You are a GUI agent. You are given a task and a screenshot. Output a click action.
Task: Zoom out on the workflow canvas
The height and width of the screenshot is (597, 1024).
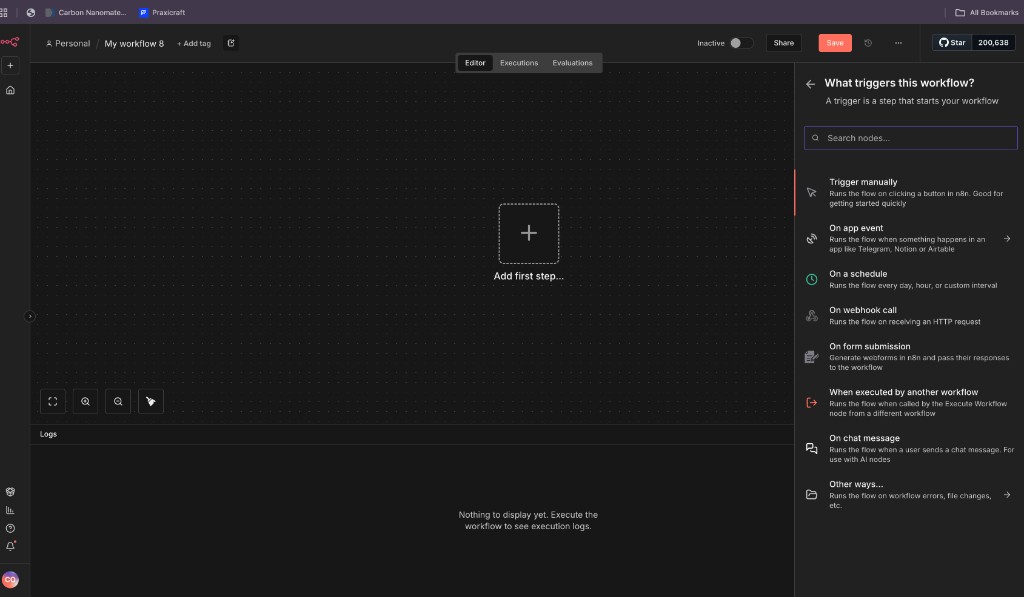pyautogui.click(x=118, y=402)
